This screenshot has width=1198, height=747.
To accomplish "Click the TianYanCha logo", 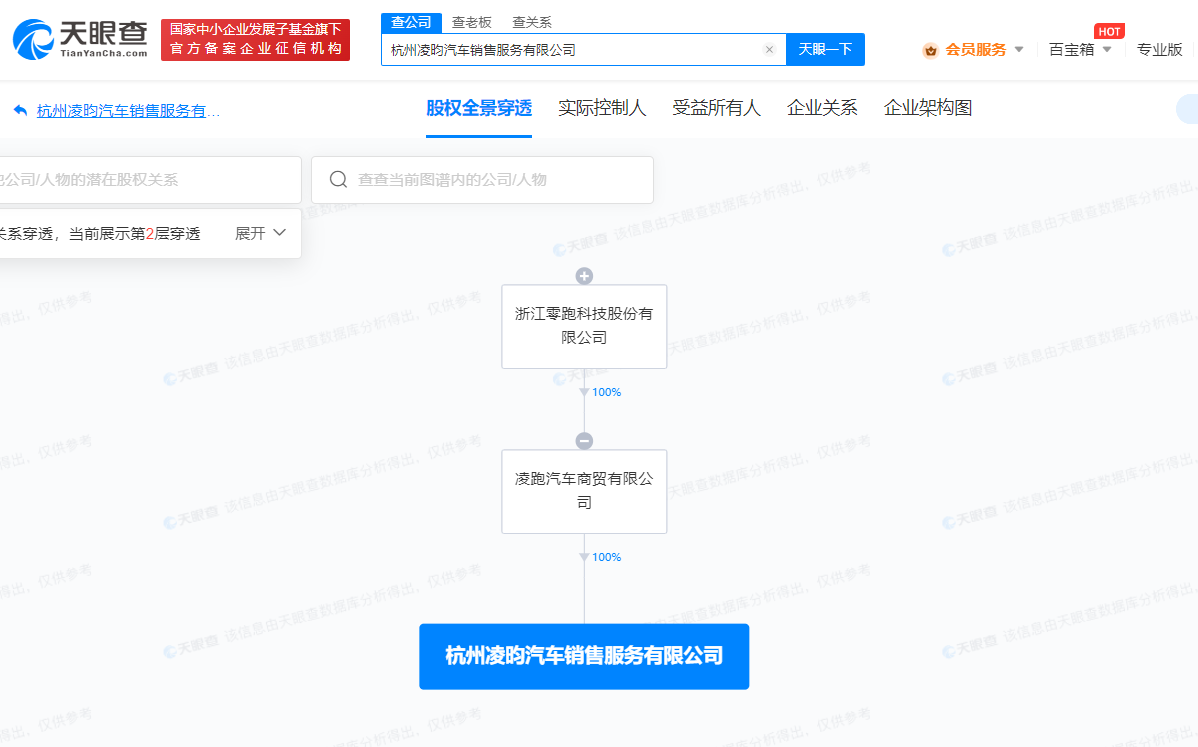I will (x=80, y=39).
